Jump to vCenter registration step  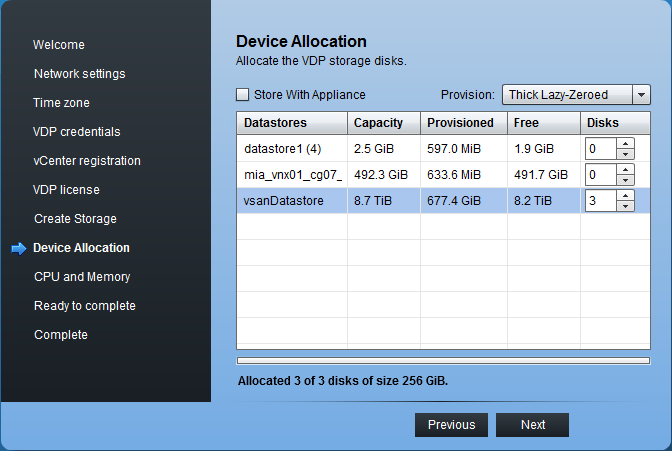87,161
